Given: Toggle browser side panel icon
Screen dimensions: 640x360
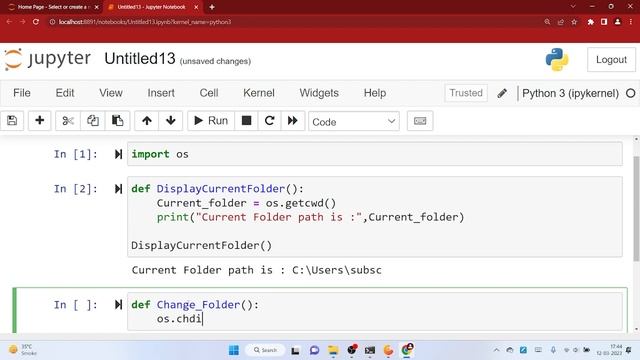Looking at the screenshot, I should pyautogui.click(x=604, y=22).
